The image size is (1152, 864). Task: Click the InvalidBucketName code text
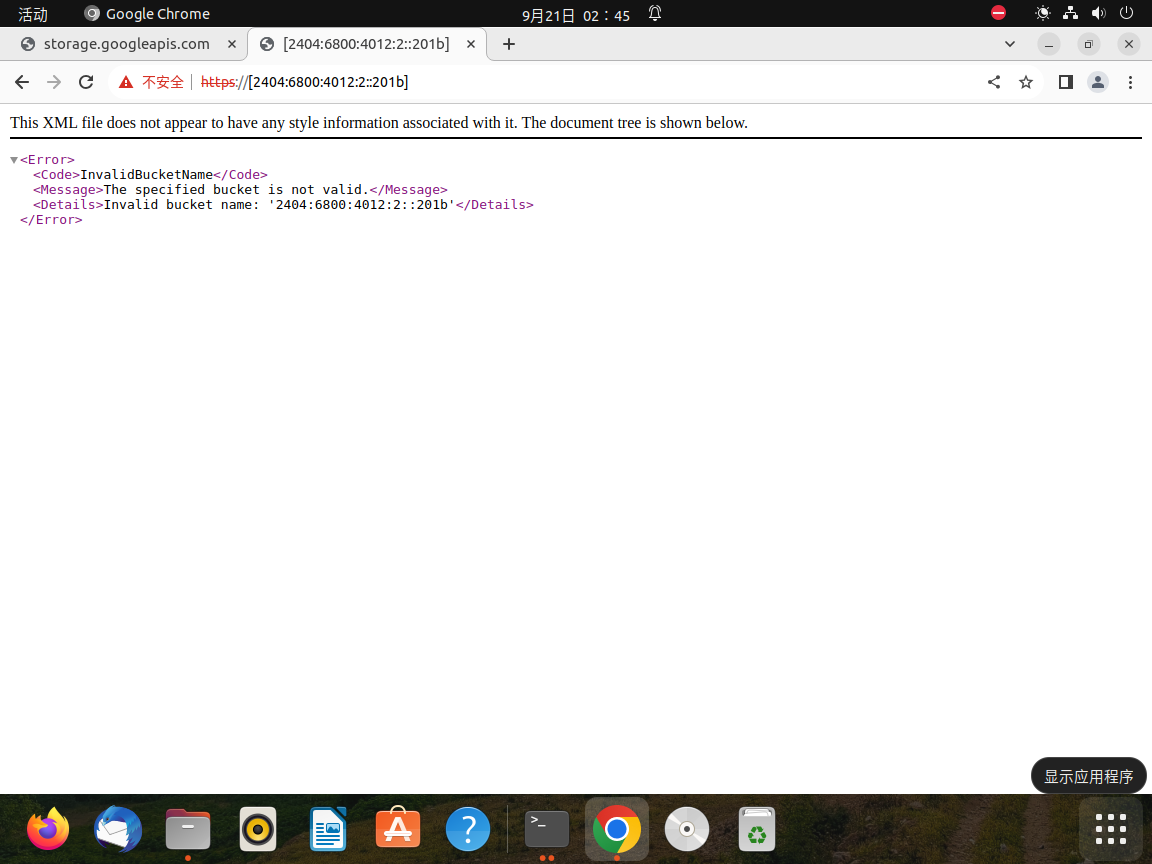pos(146,175)
